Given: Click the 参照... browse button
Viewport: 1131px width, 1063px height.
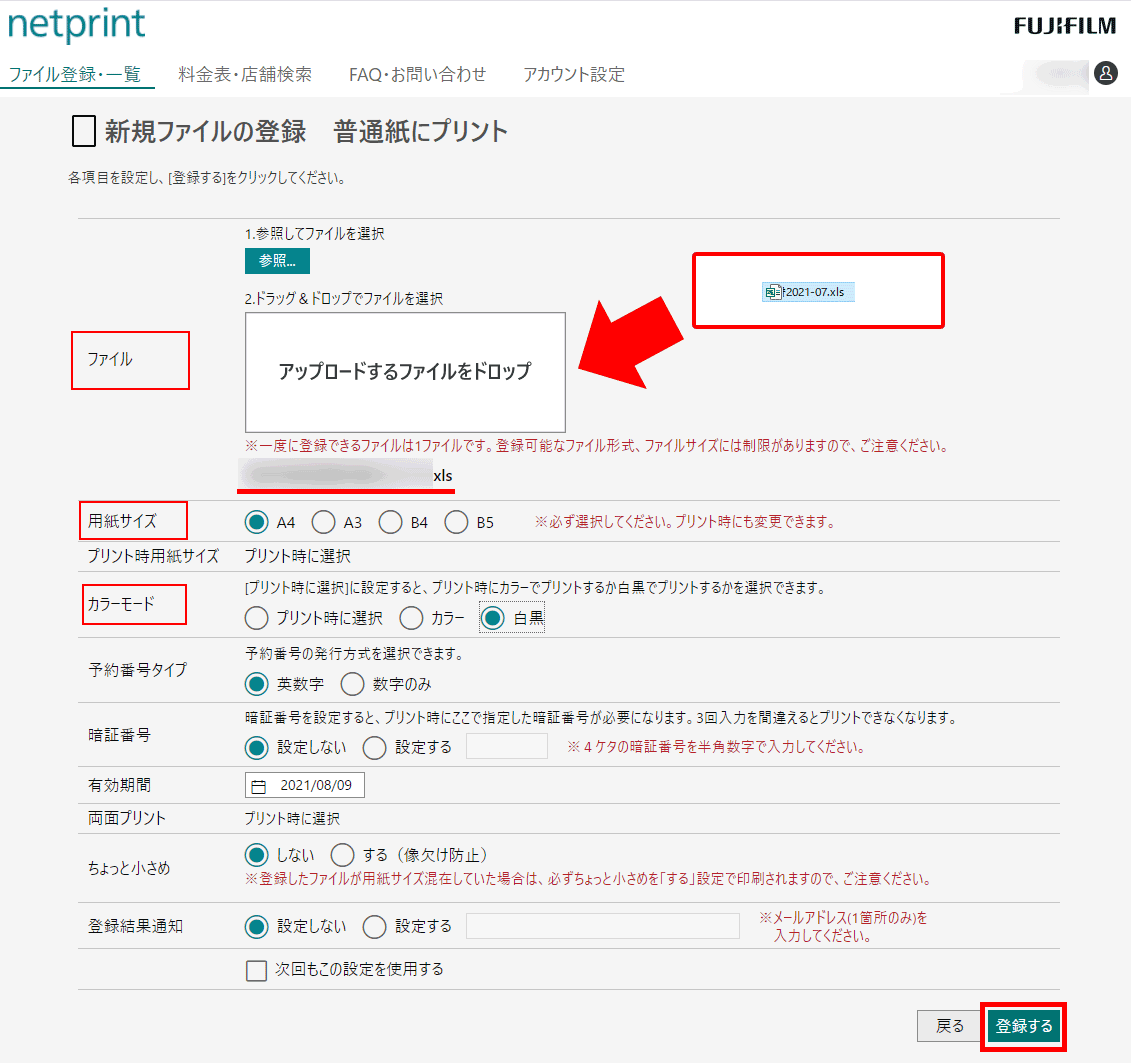Looking at the screenshot, I should point(276,261).
